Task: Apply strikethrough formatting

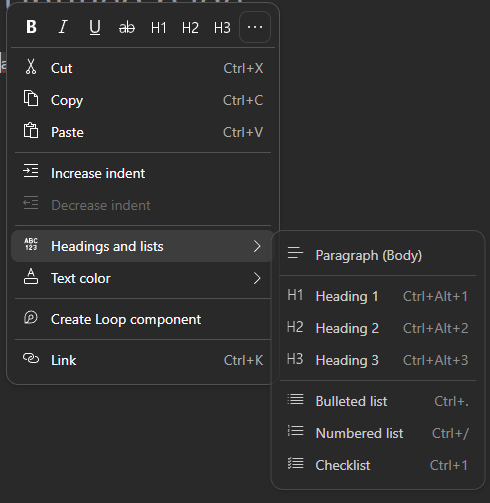Action: [x=127, y=28]
